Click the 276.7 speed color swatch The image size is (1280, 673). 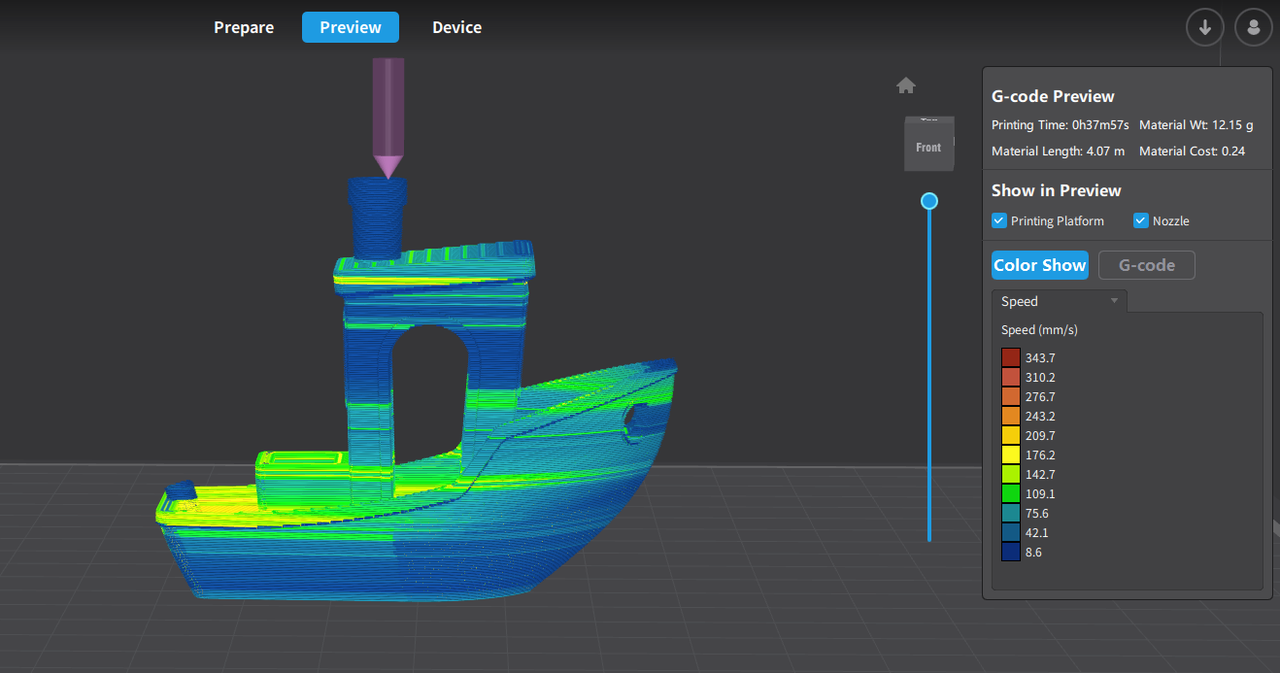pyautogui.click(x=1011, y=397)
